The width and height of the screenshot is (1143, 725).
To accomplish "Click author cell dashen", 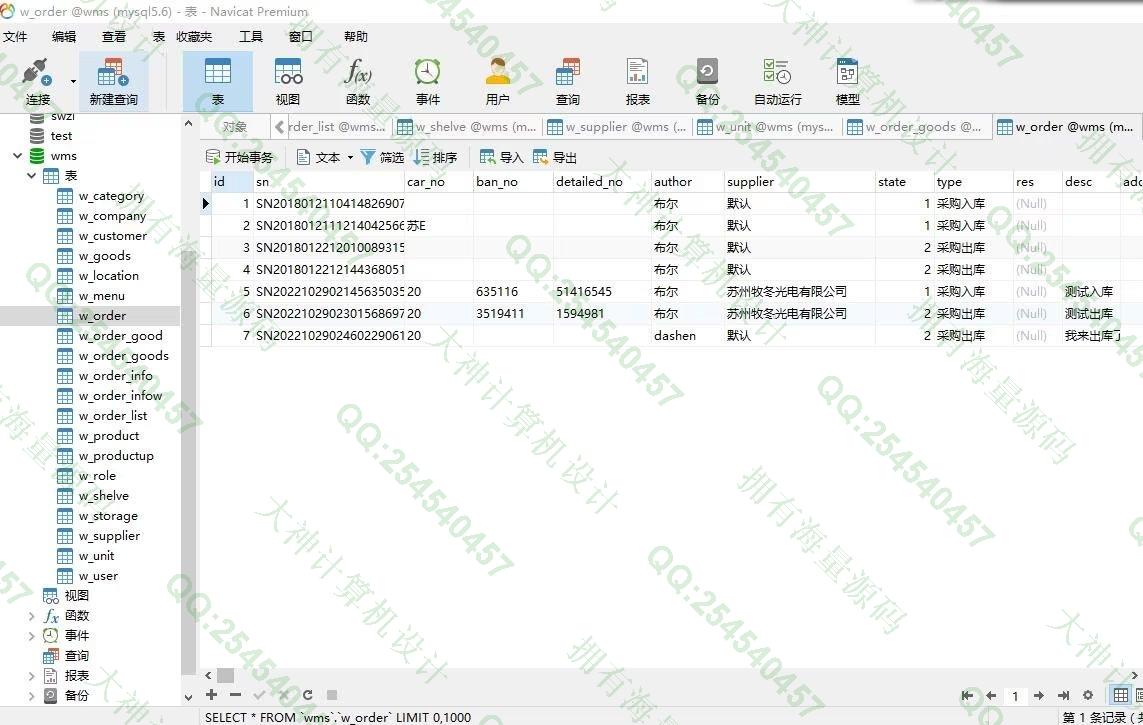I will [687, 335].
